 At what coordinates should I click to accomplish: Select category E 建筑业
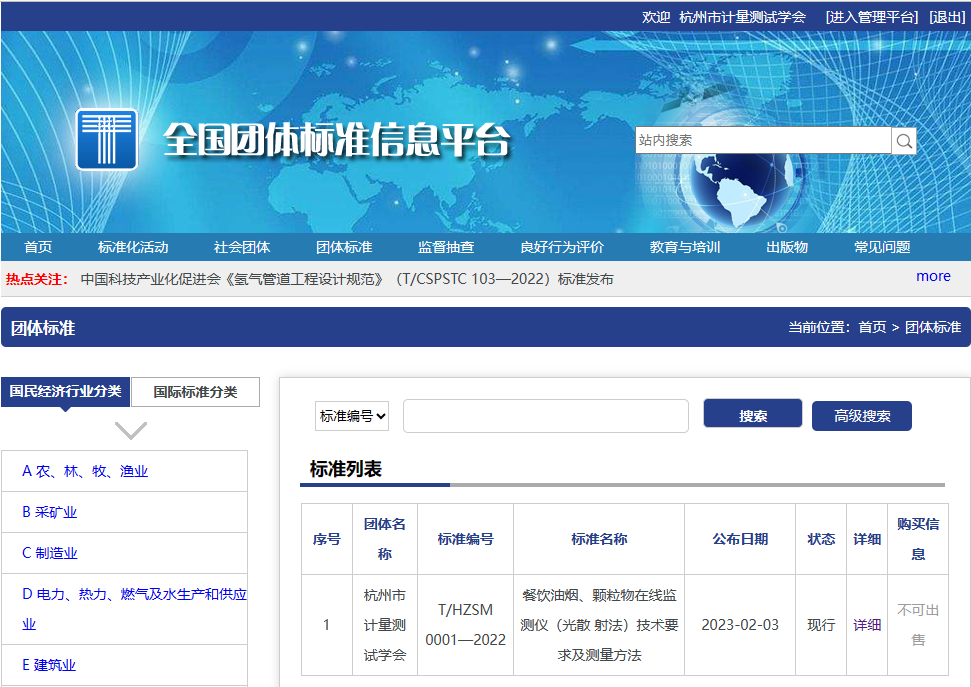(49, 665)
